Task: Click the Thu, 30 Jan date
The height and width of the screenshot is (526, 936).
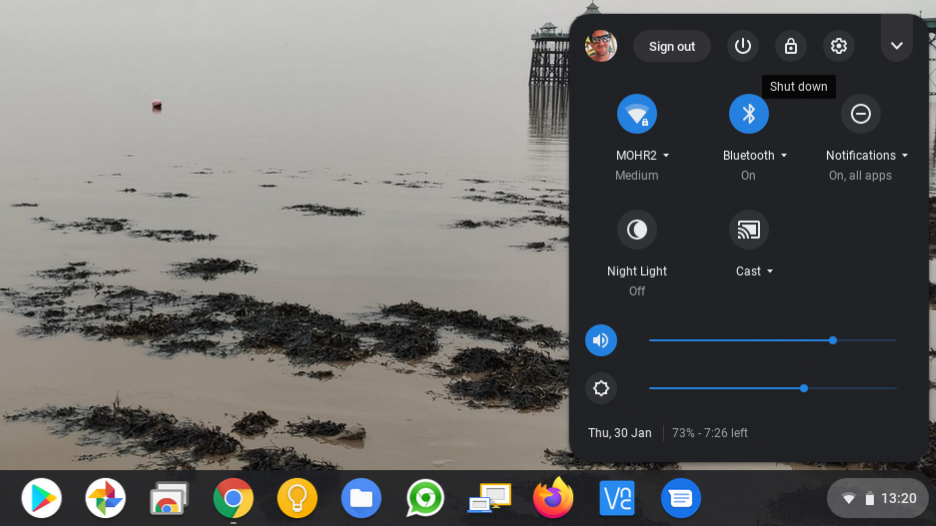Action: tap(620, 433)
